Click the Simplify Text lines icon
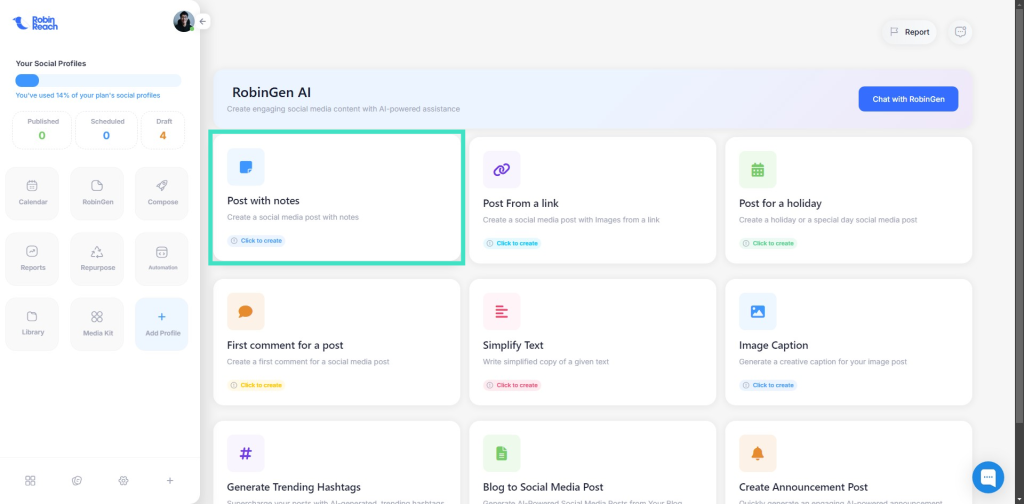The height and width of the screenshot is (504, 1024). coord(502,311)
